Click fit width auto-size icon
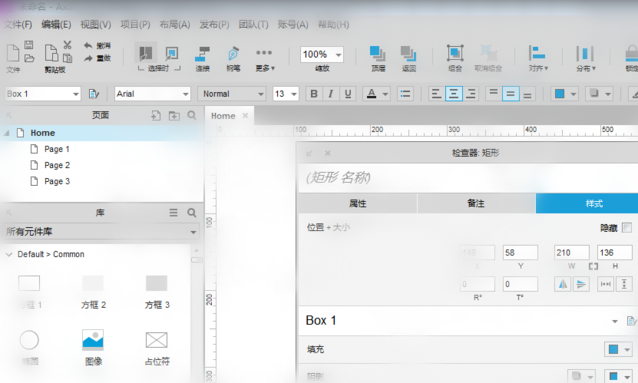The width and height of the screenshot is (638, 383). pyautogui.click(x=605, y=284)
